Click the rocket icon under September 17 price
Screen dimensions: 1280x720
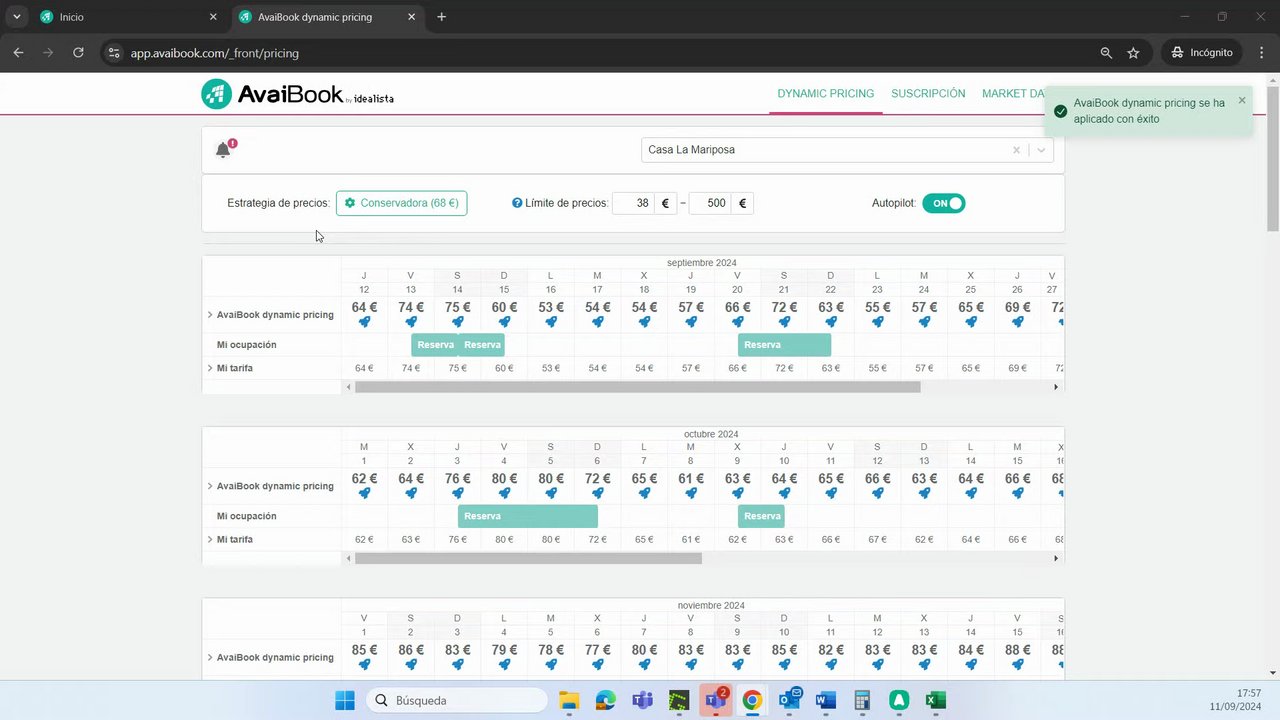pos(597,322)
